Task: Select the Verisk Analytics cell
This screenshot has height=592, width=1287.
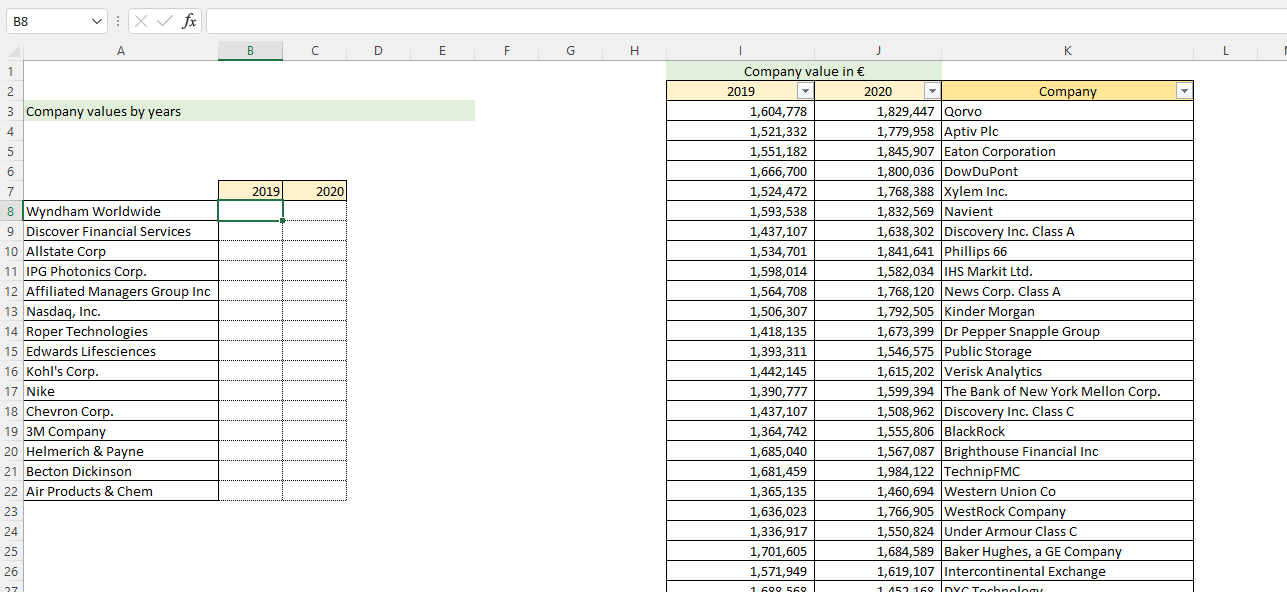Action: click(1068, 371)
